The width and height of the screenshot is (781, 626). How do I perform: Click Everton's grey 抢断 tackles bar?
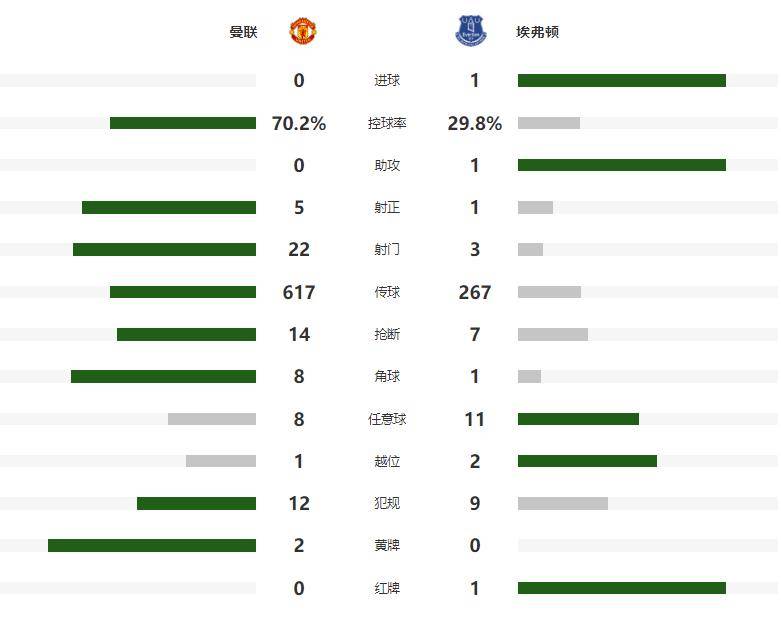coord(553,334)
